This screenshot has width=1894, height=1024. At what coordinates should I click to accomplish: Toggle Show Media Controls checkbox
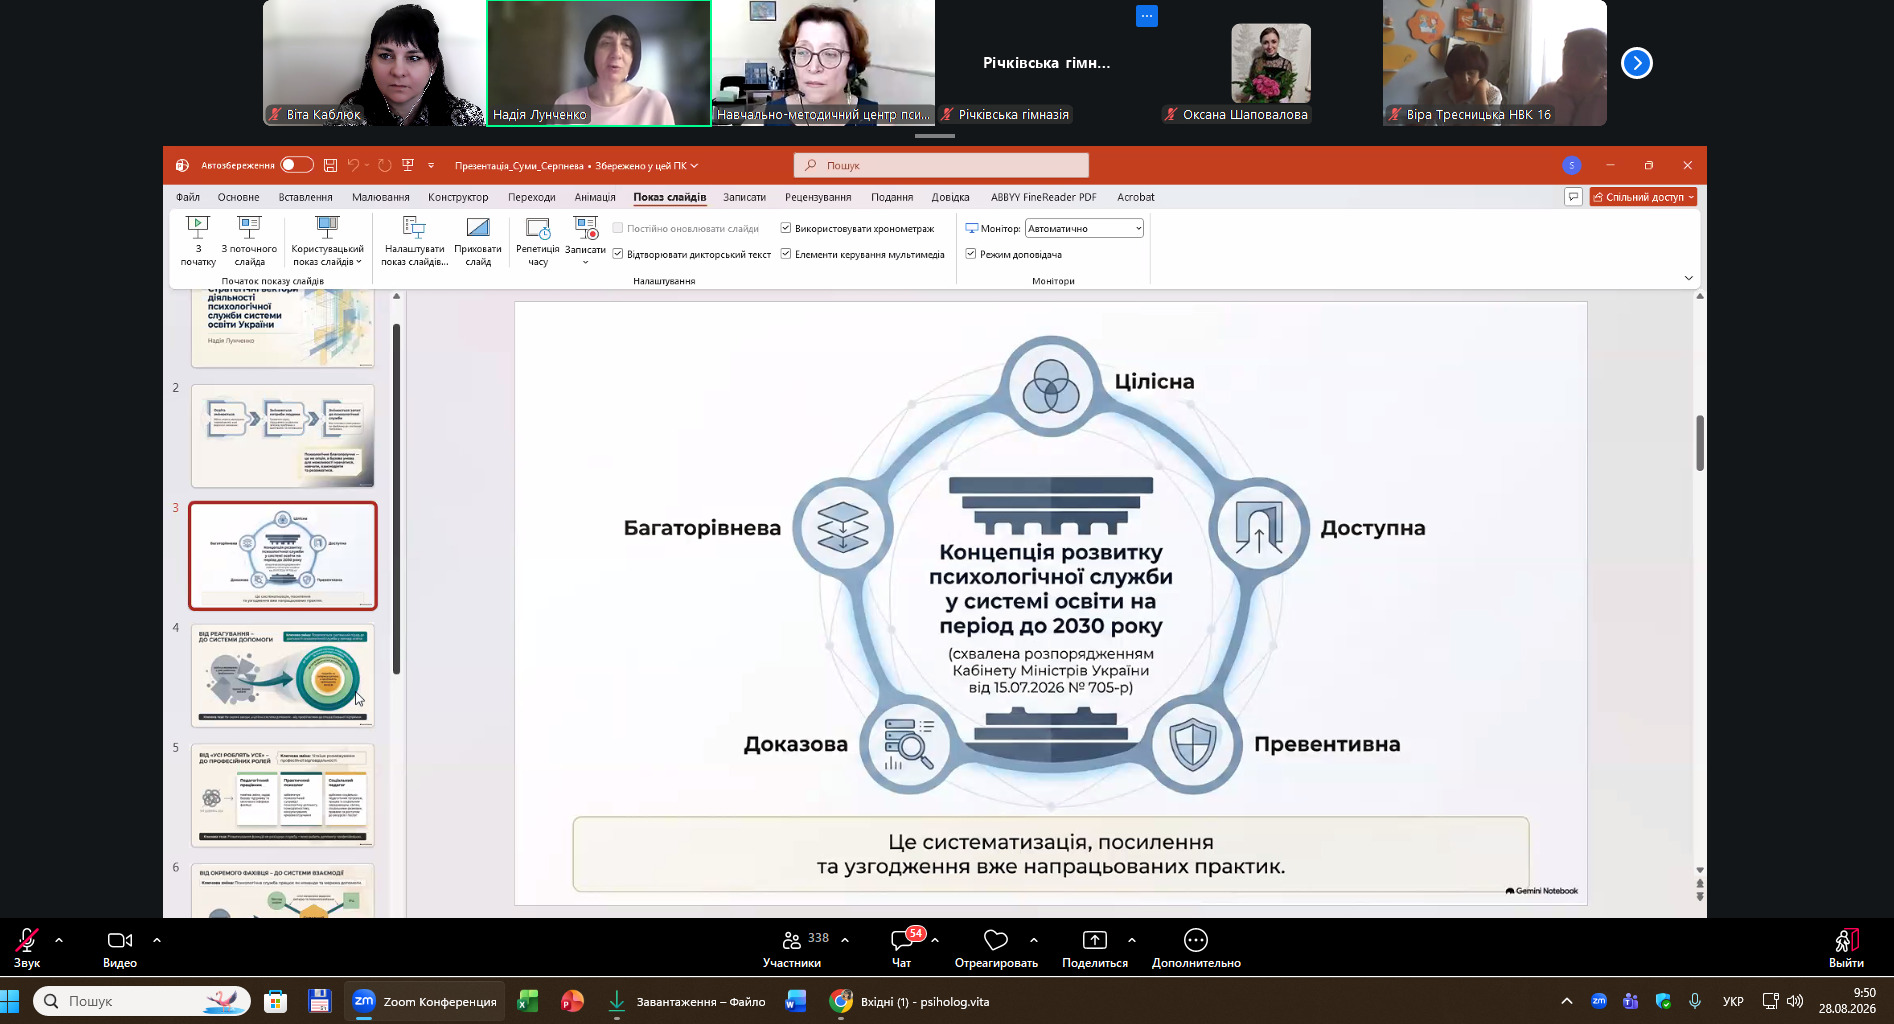786,254
